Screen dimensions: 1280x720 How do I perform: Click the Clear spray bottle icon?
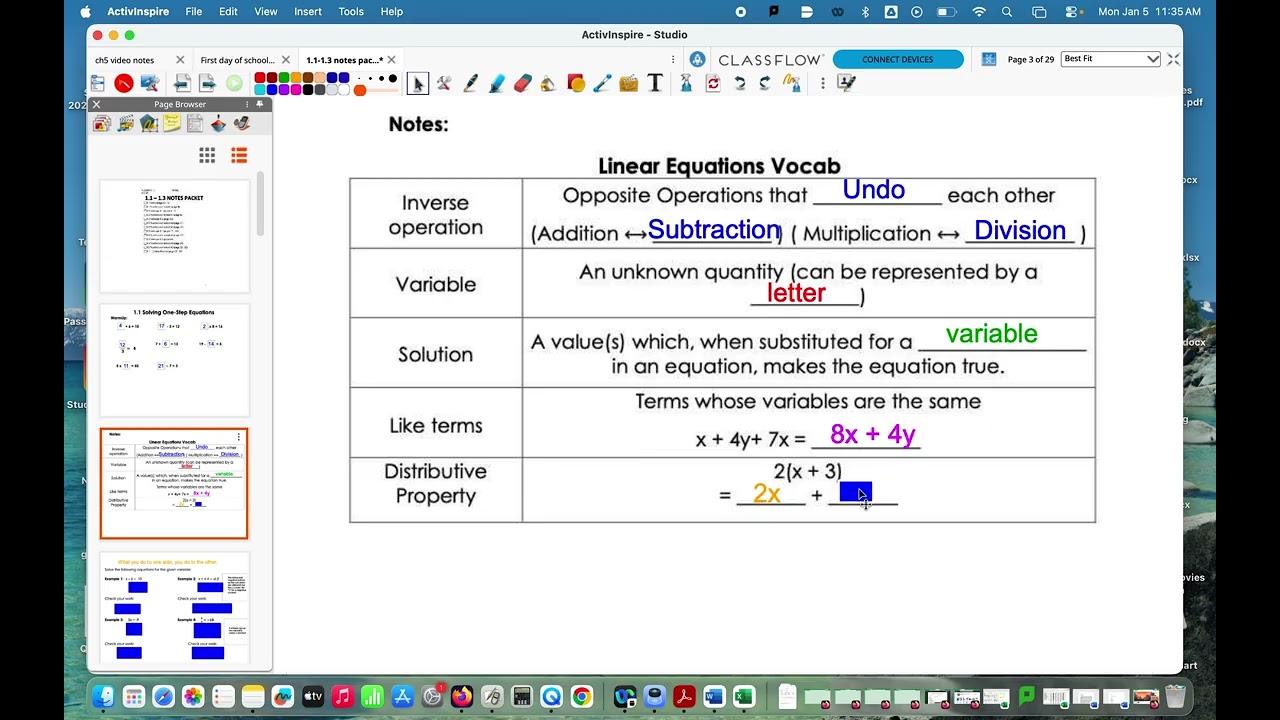tap(686, 83)
